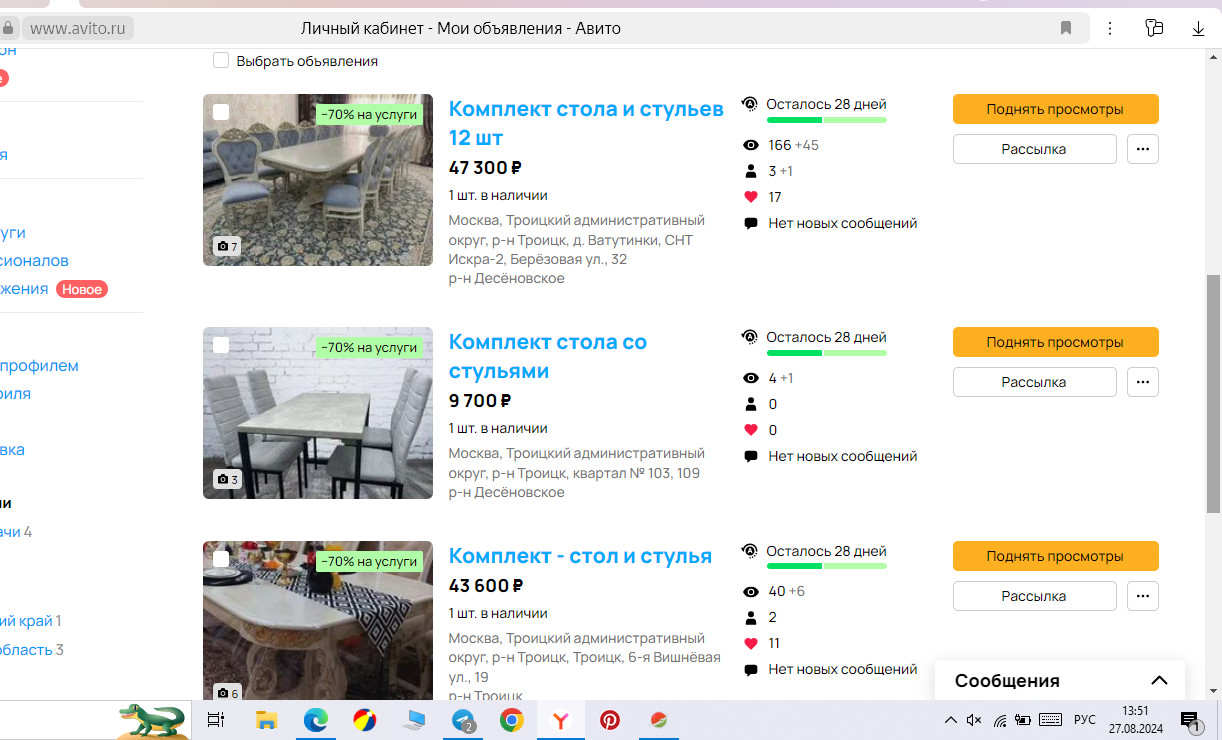
Task: Click 'Рассылка' for the 43 600 ₽ listing
Action: (x=1034, y=596)
